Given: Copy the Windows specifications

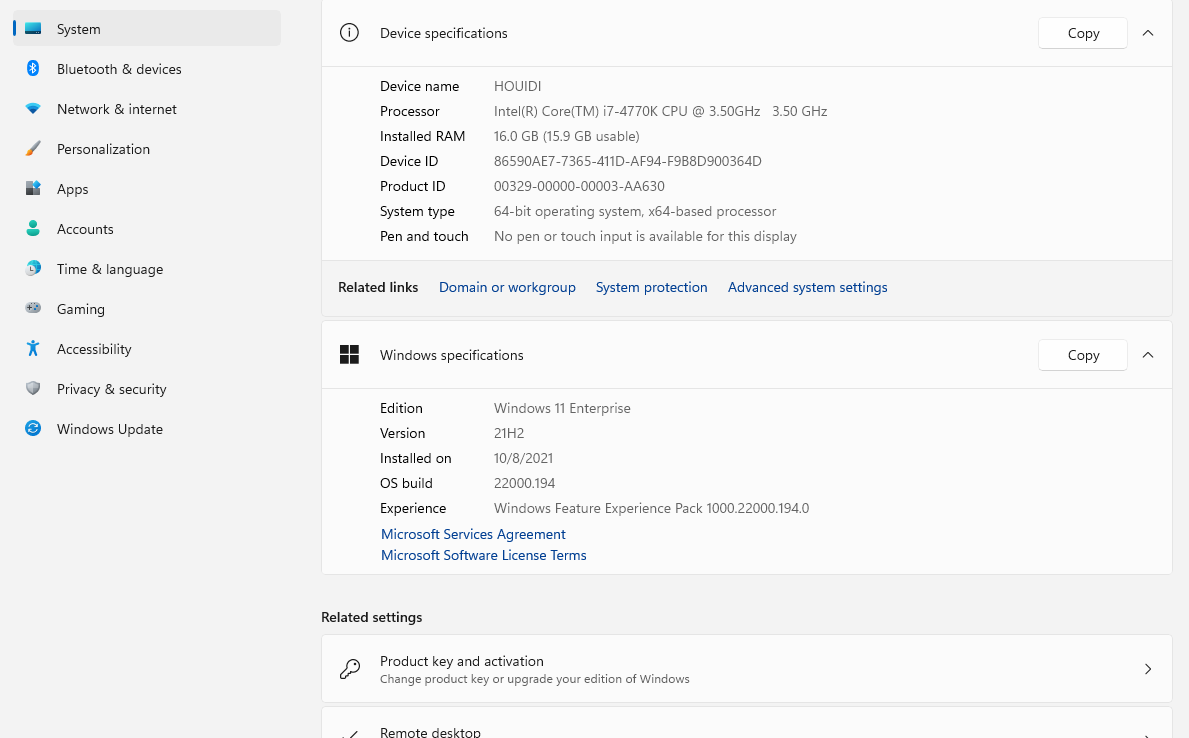Looking at the screenshot, I should coord(1082,355).
